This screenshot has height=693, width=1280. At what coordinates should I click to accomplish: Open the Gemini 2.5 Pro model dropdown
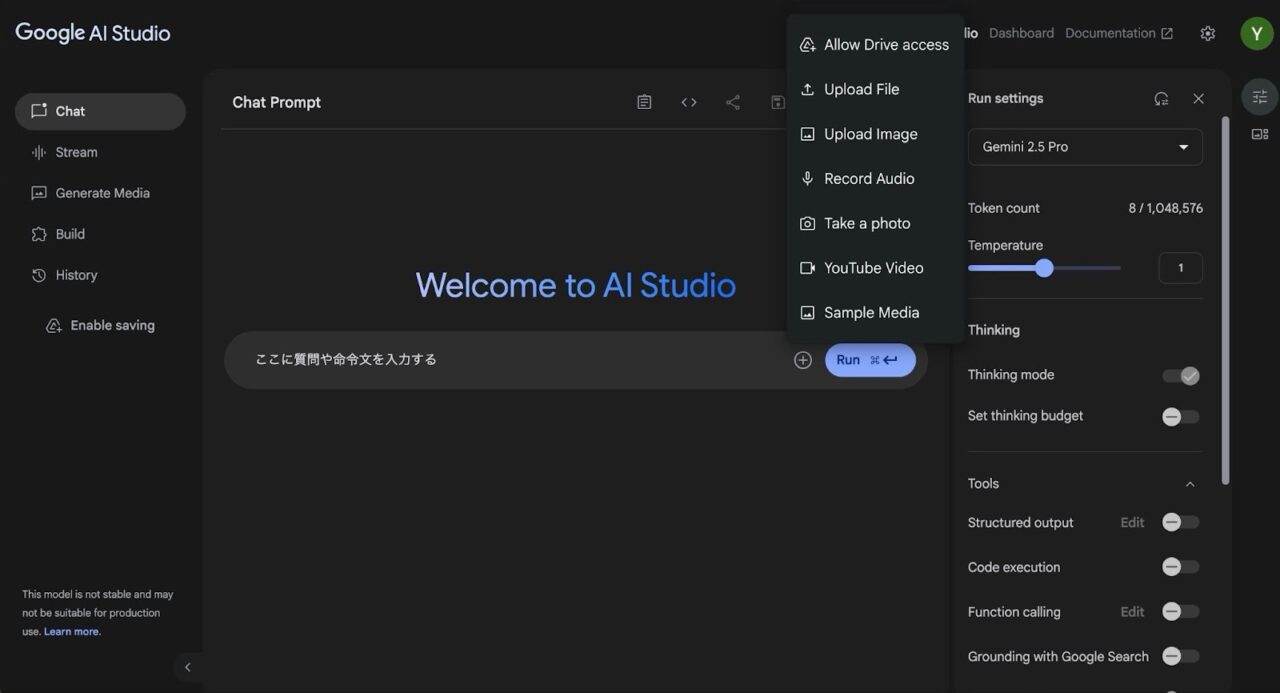(x=1085, y=147)
